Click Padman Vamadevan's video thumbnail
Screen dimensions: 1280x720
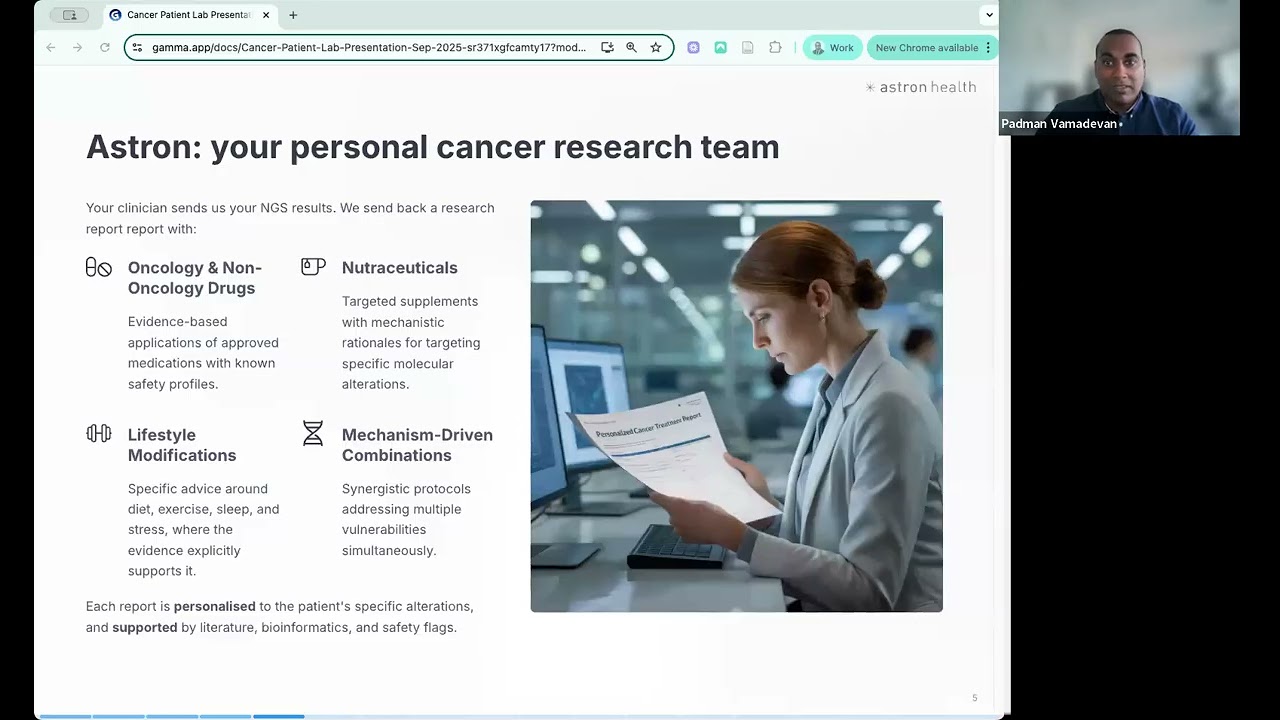(1119, 67)
